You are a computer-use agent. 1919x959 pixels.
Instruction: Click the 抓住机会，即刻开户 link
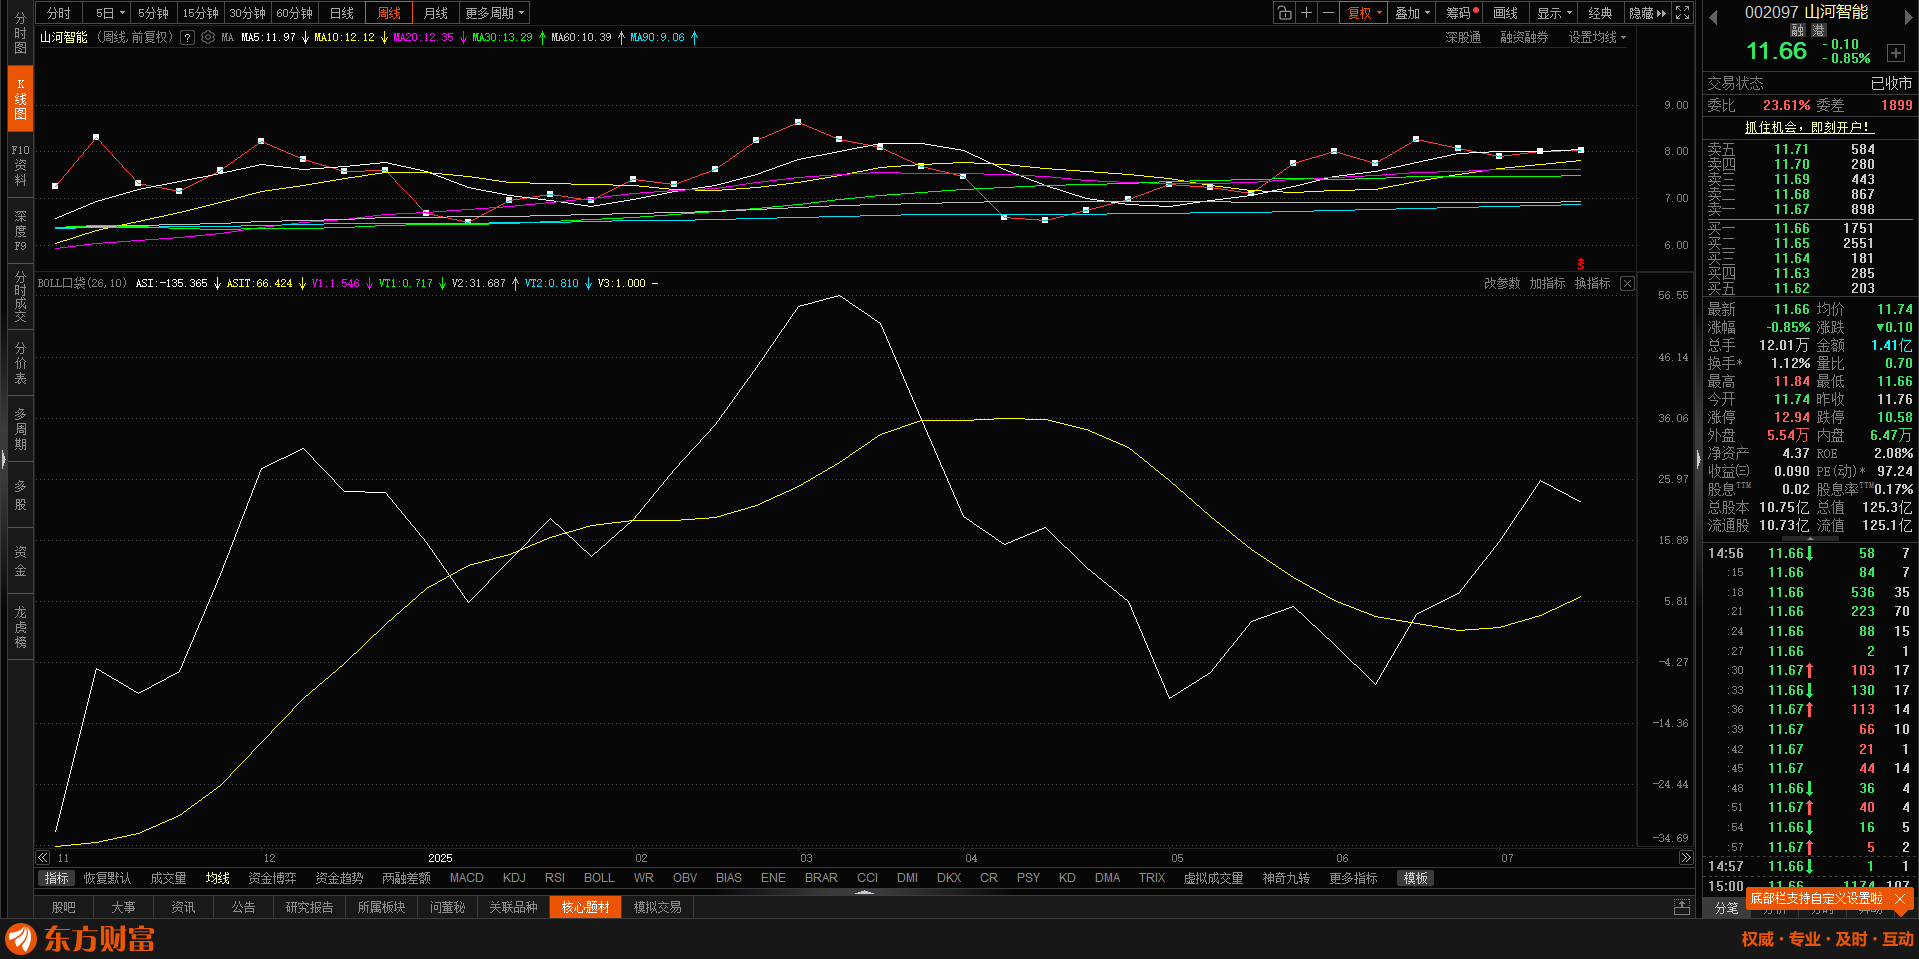coord(1807,127)
